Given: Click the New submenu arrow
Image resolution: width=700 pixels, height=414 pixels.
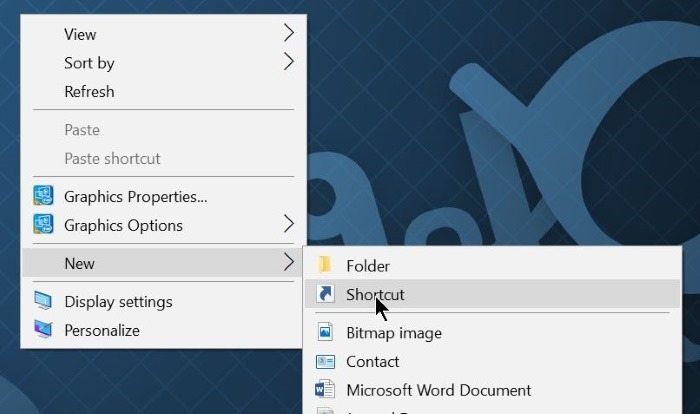Looking at the screenshot, I should coord(289,263).
